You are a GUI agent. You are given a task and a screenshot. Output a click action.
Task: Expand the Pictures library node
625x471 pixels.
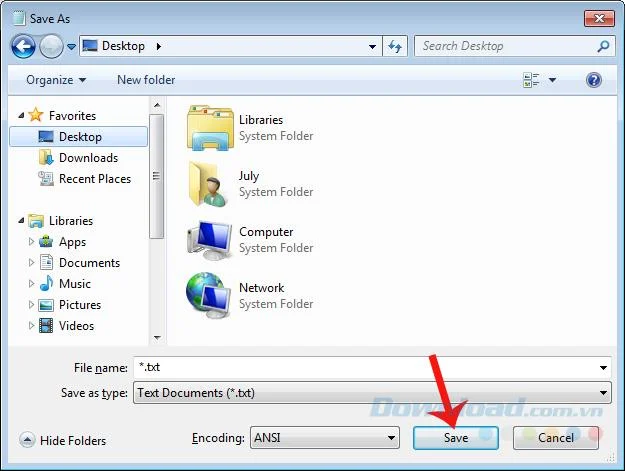[31, 304]
